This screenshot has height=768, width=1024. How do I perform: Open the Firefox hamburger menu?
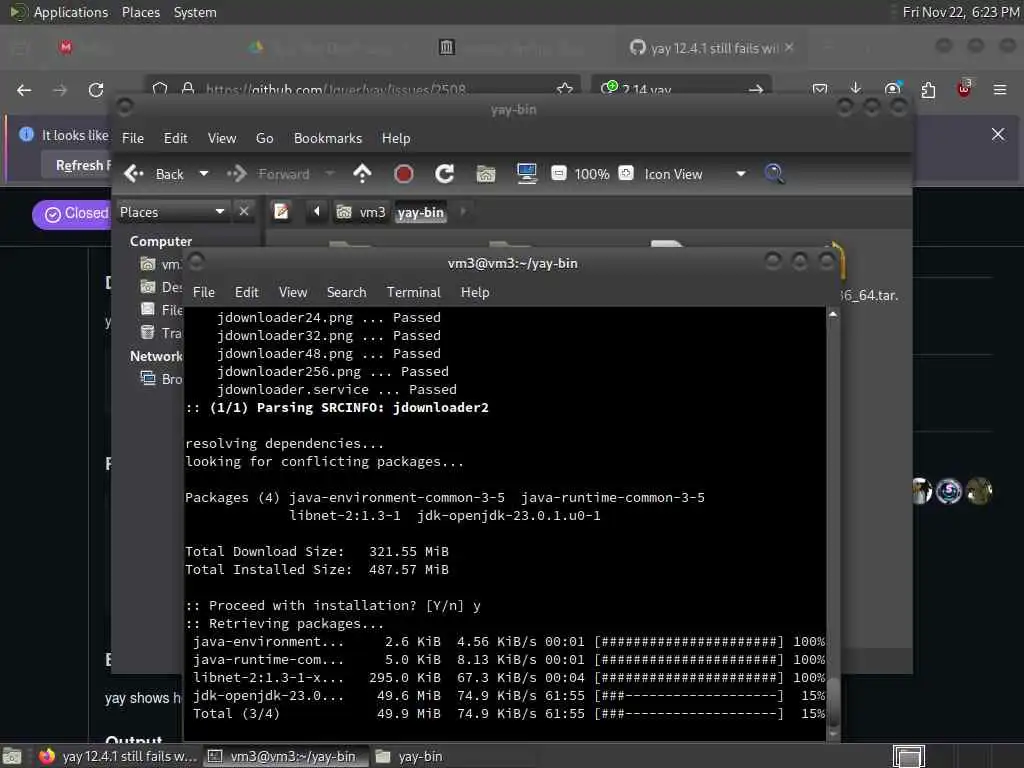point(999,89)
